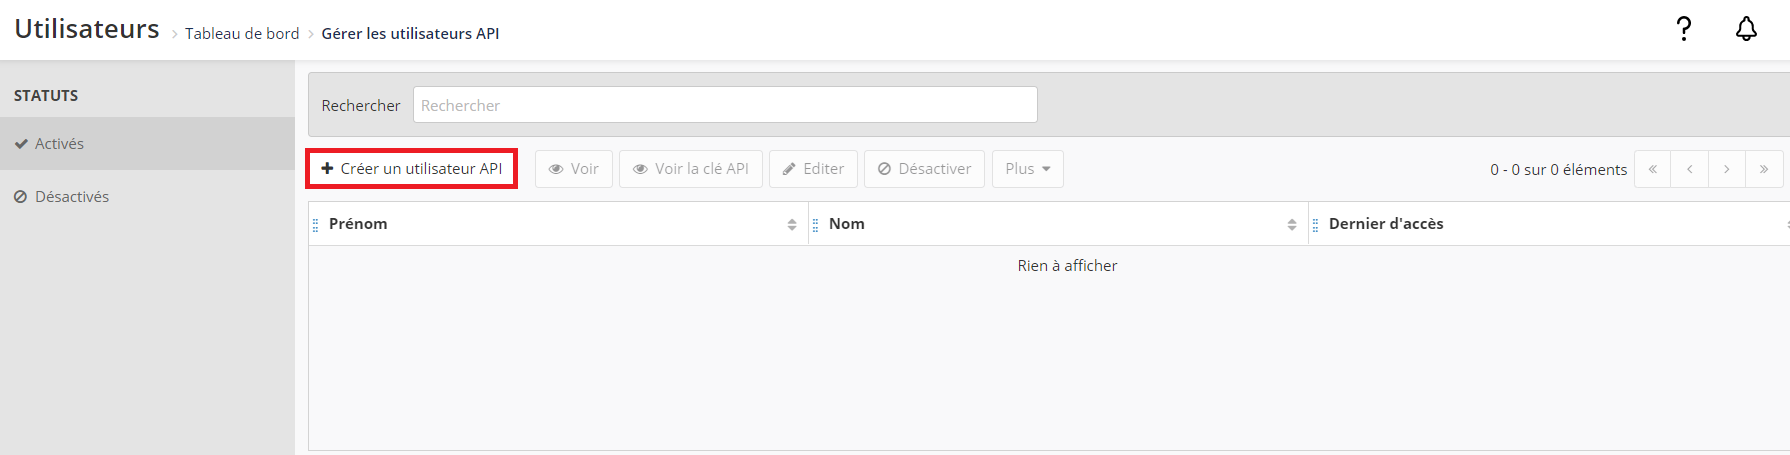Go to first page of results
This screenshot has height=455, width=1790.
click(x=1653, y=169)
